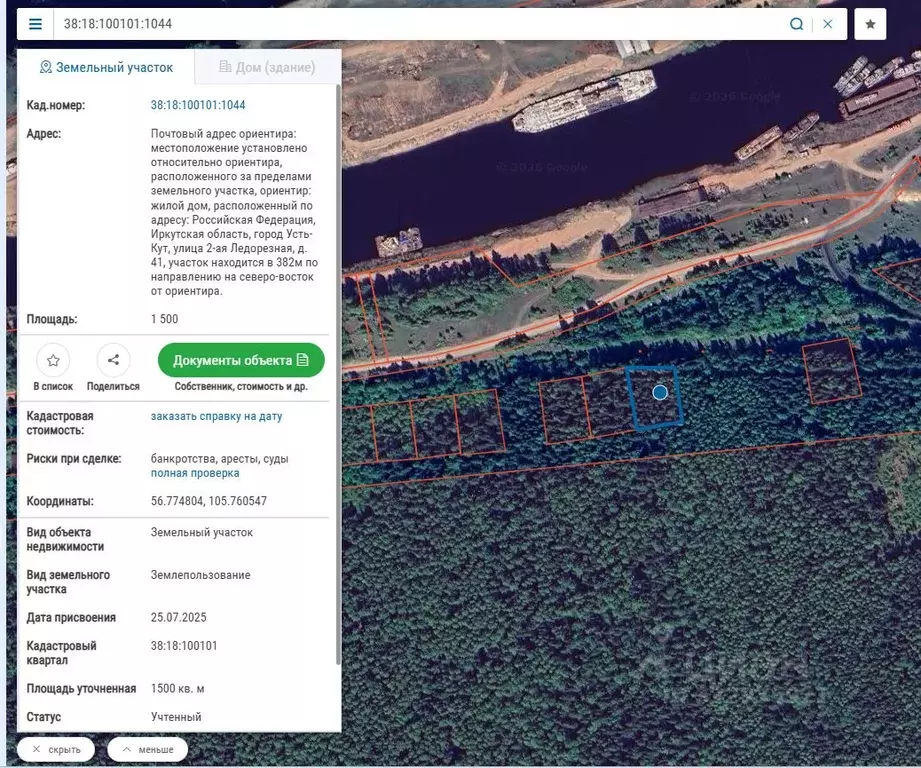Click the search magnifier icon
This screenshot has width=921, height=768.
[x=796, y=24]
